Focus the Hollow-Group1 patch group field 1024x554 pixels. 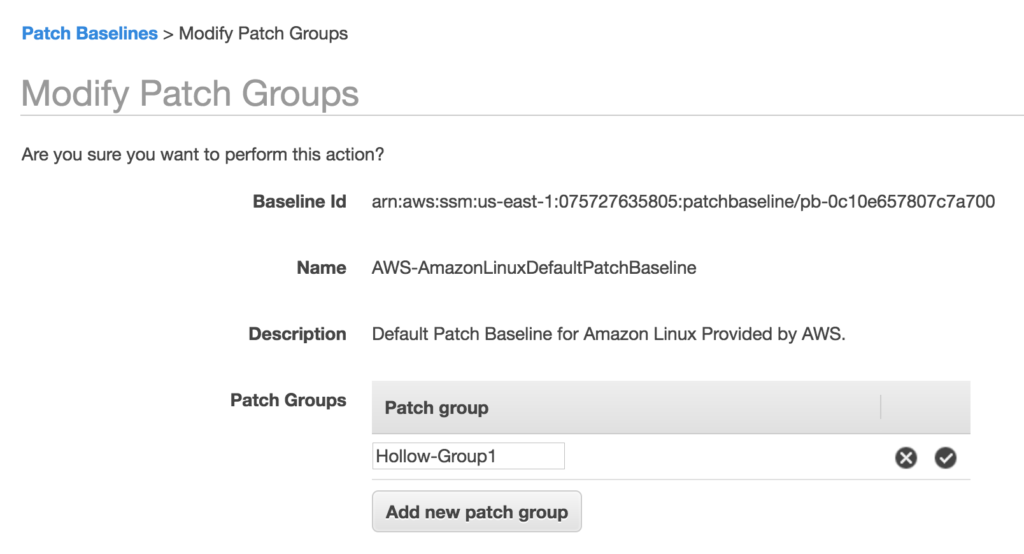click(x=468, y=457)
